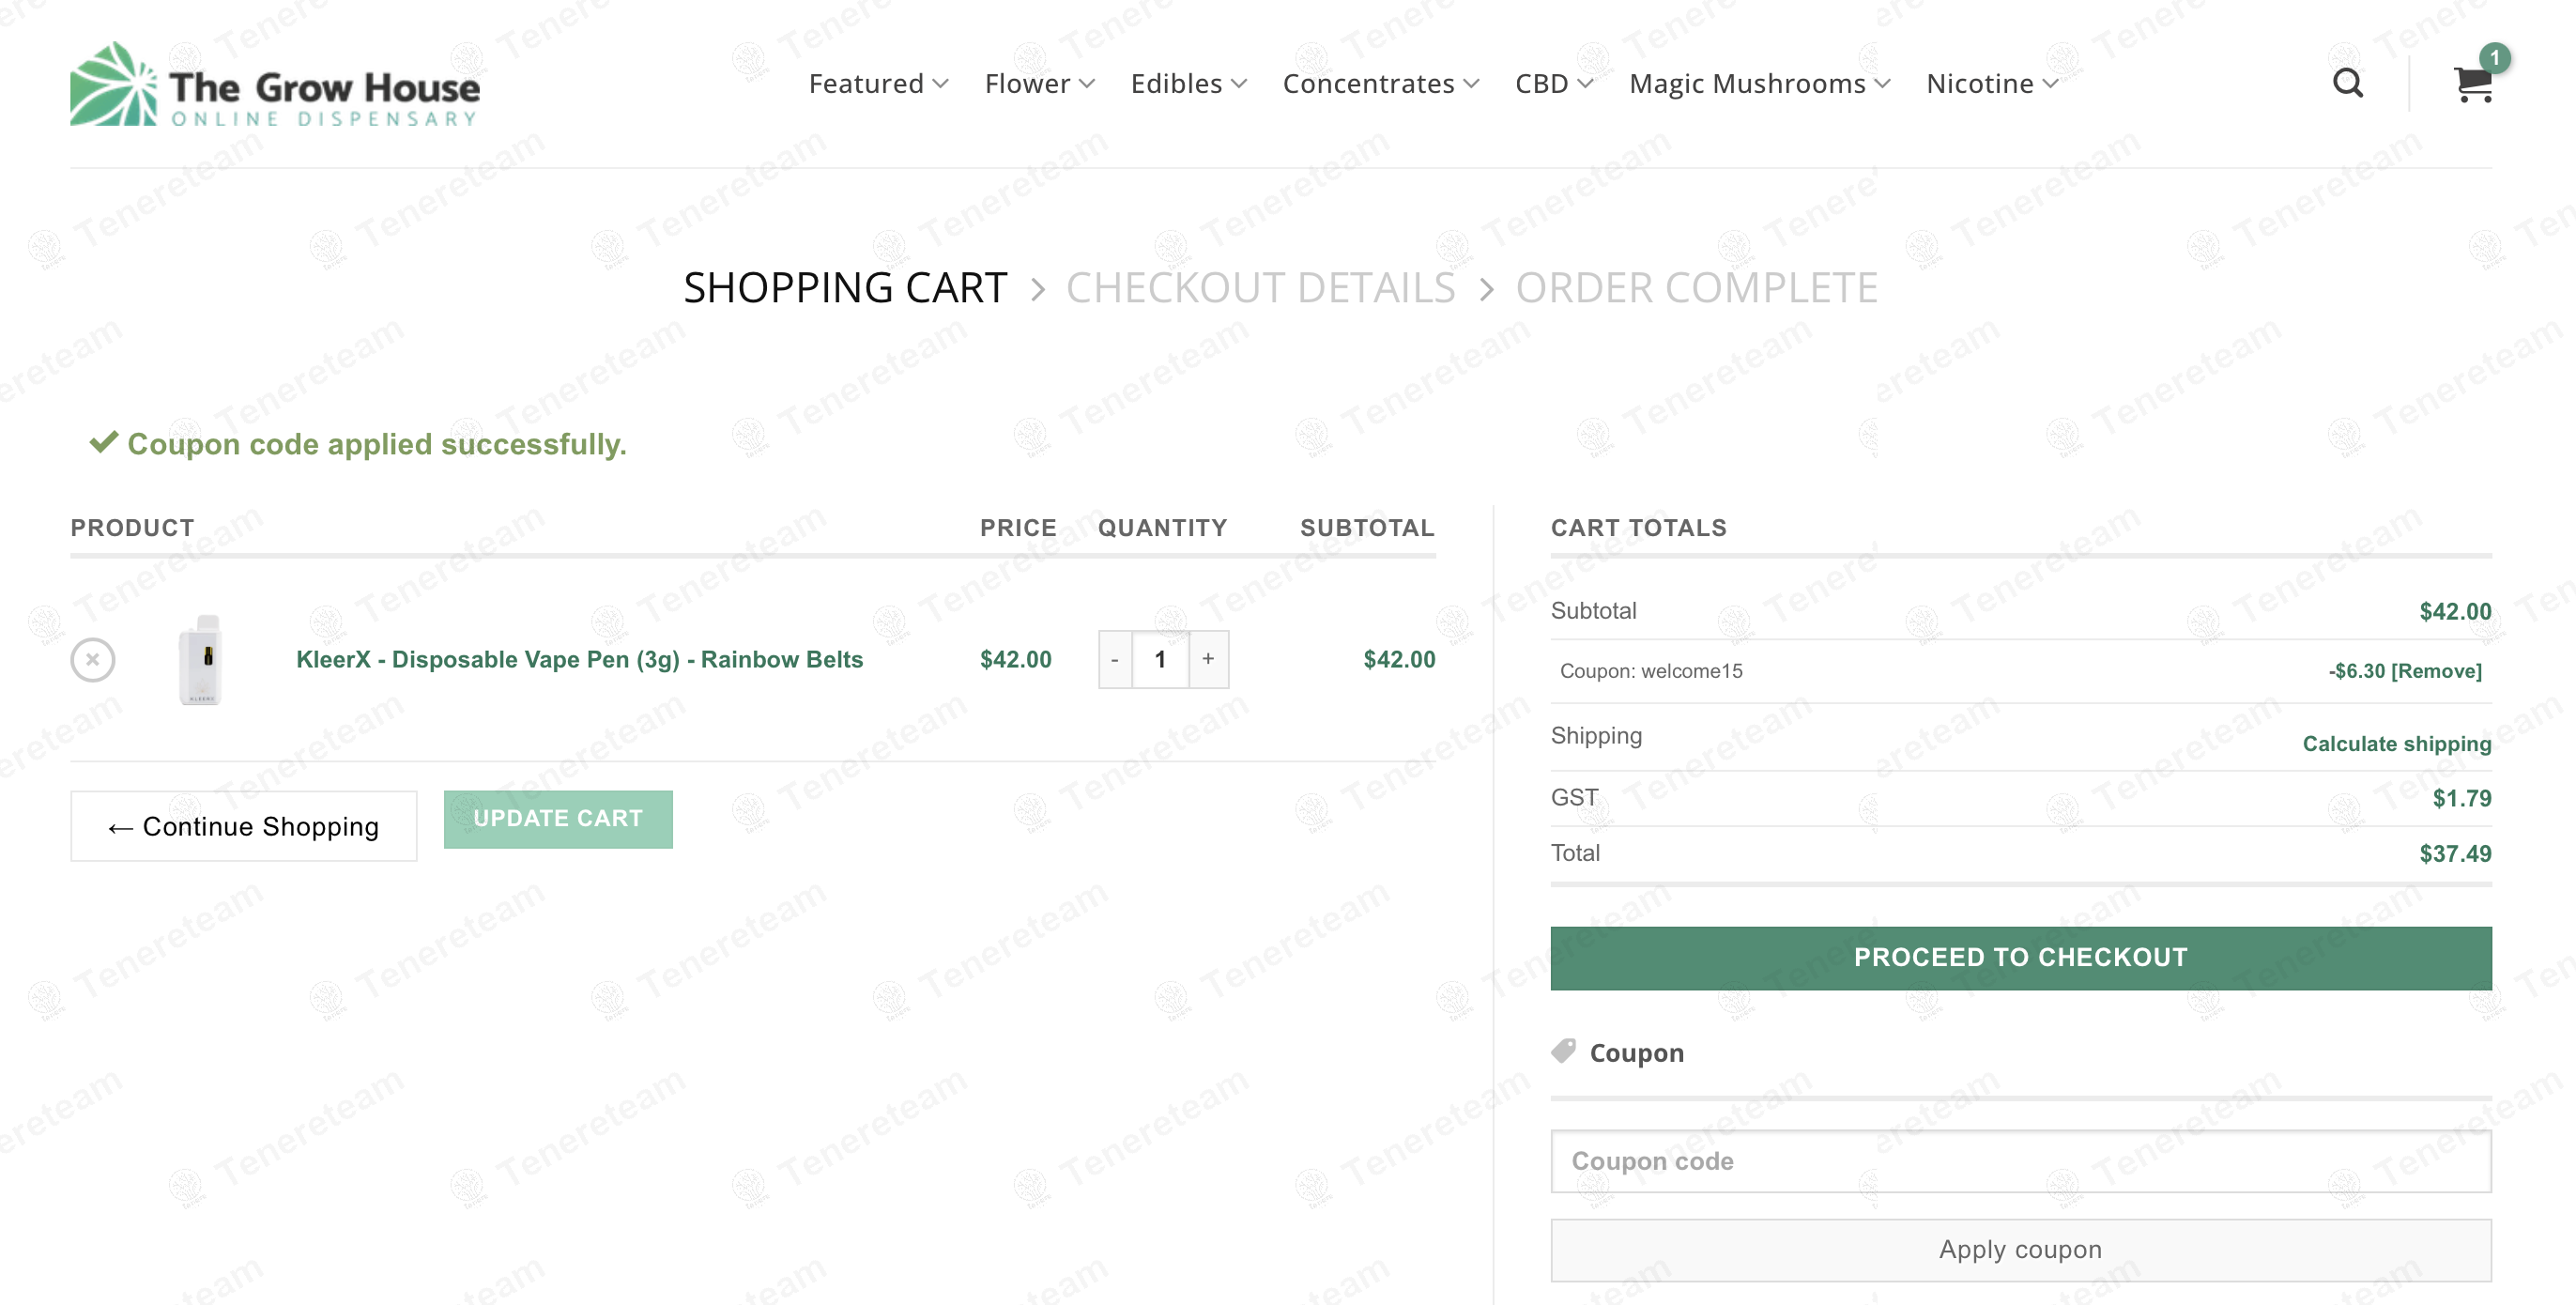This screenshot has height=1305, width=2576.
Task: Click 'Coupon code applied successfully.' message
Action: click(x=376, y=443)
